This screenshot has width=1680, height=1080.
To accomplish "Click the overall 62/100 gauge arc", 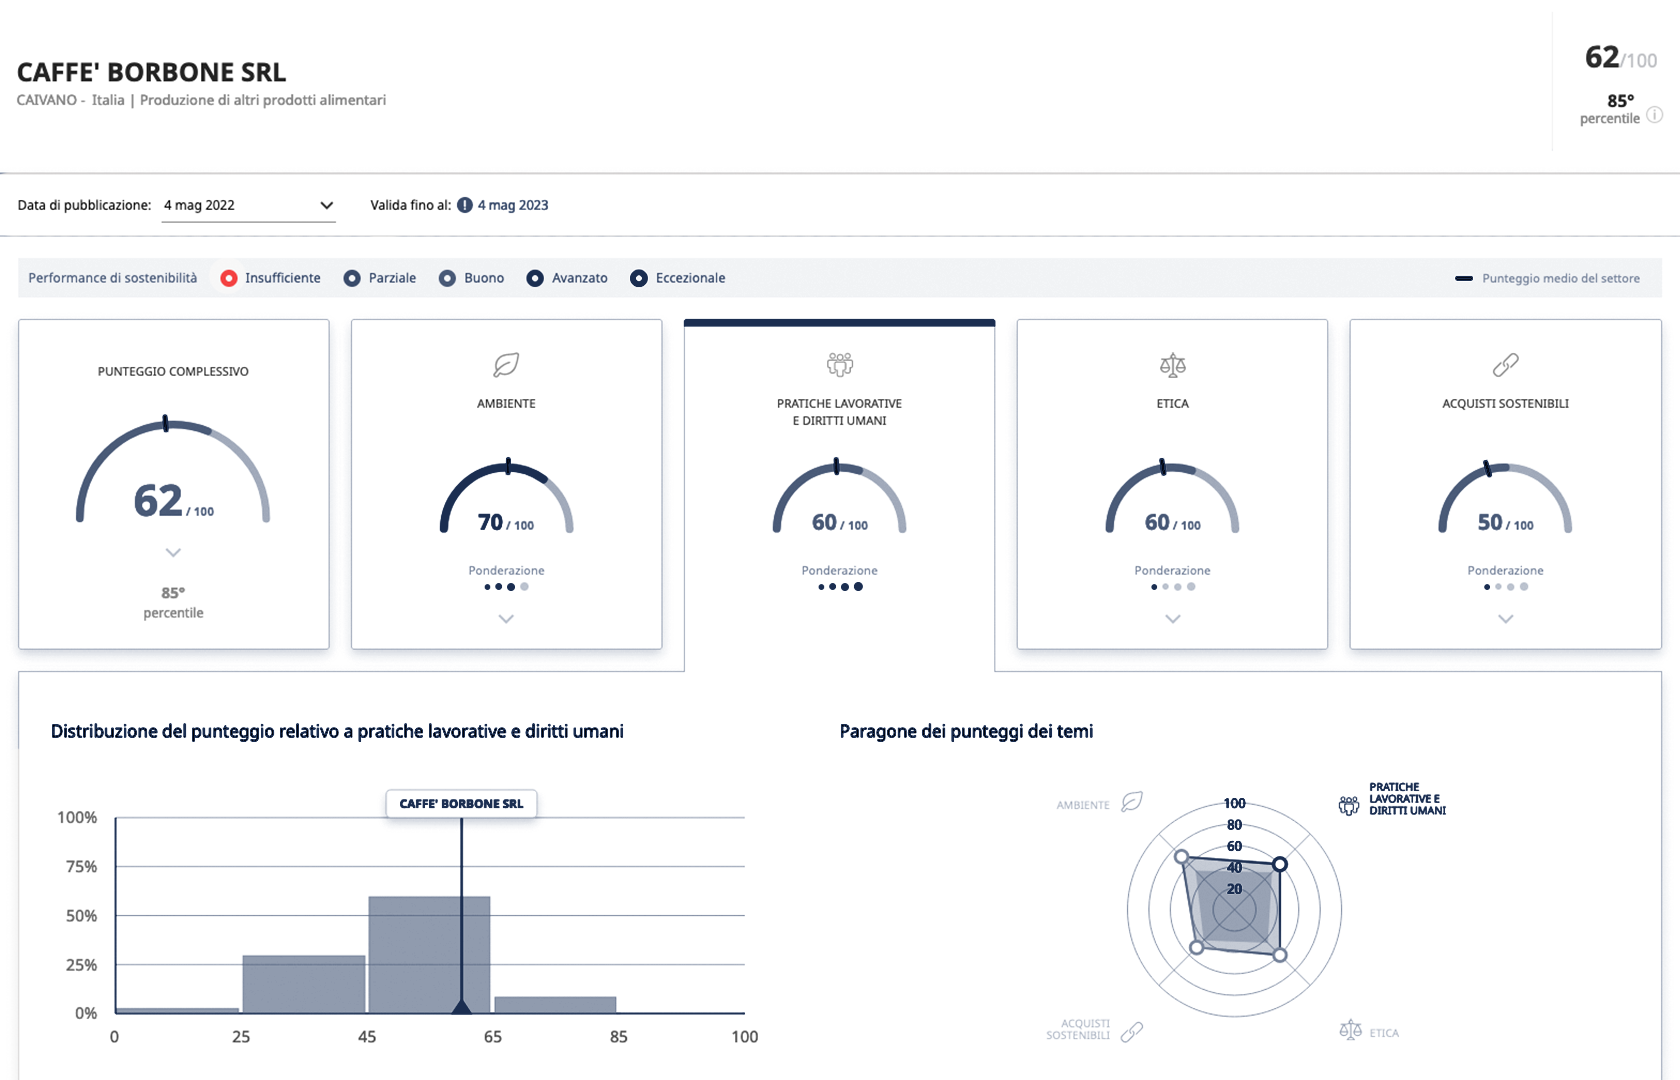I will (x=173, y=468).
